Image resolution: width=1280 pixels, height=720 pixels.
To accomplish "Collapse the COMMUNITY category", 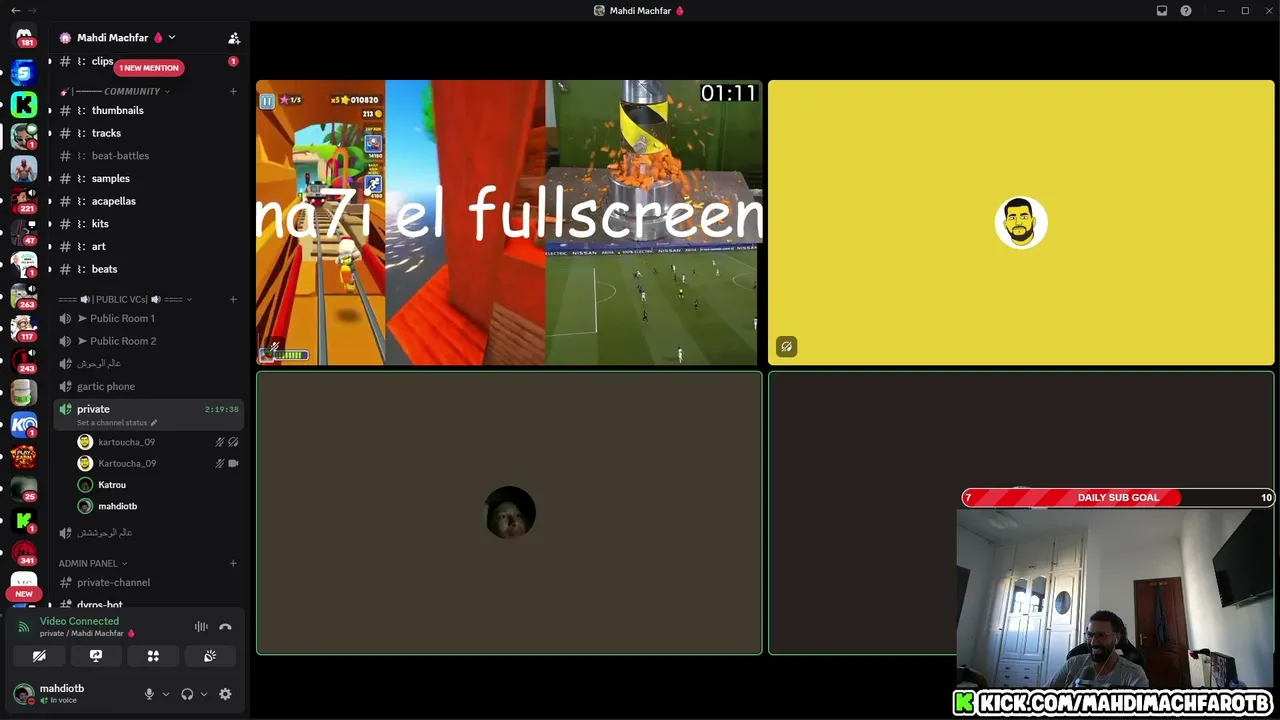I will point(114,91).
